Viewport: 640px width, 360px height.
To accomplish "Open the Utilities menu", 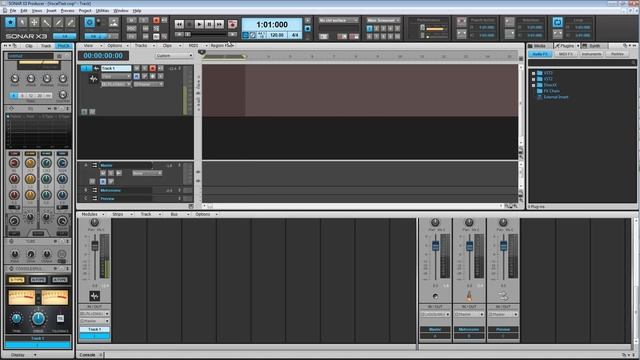I will point(102,11).
